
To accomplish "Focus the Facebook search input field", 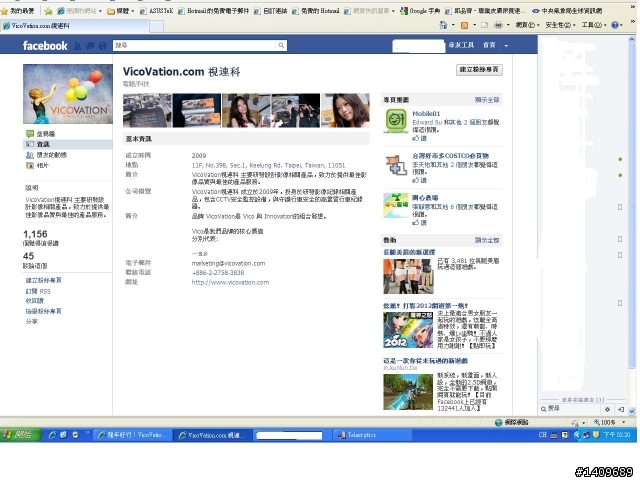I will [x=194, y=45].
